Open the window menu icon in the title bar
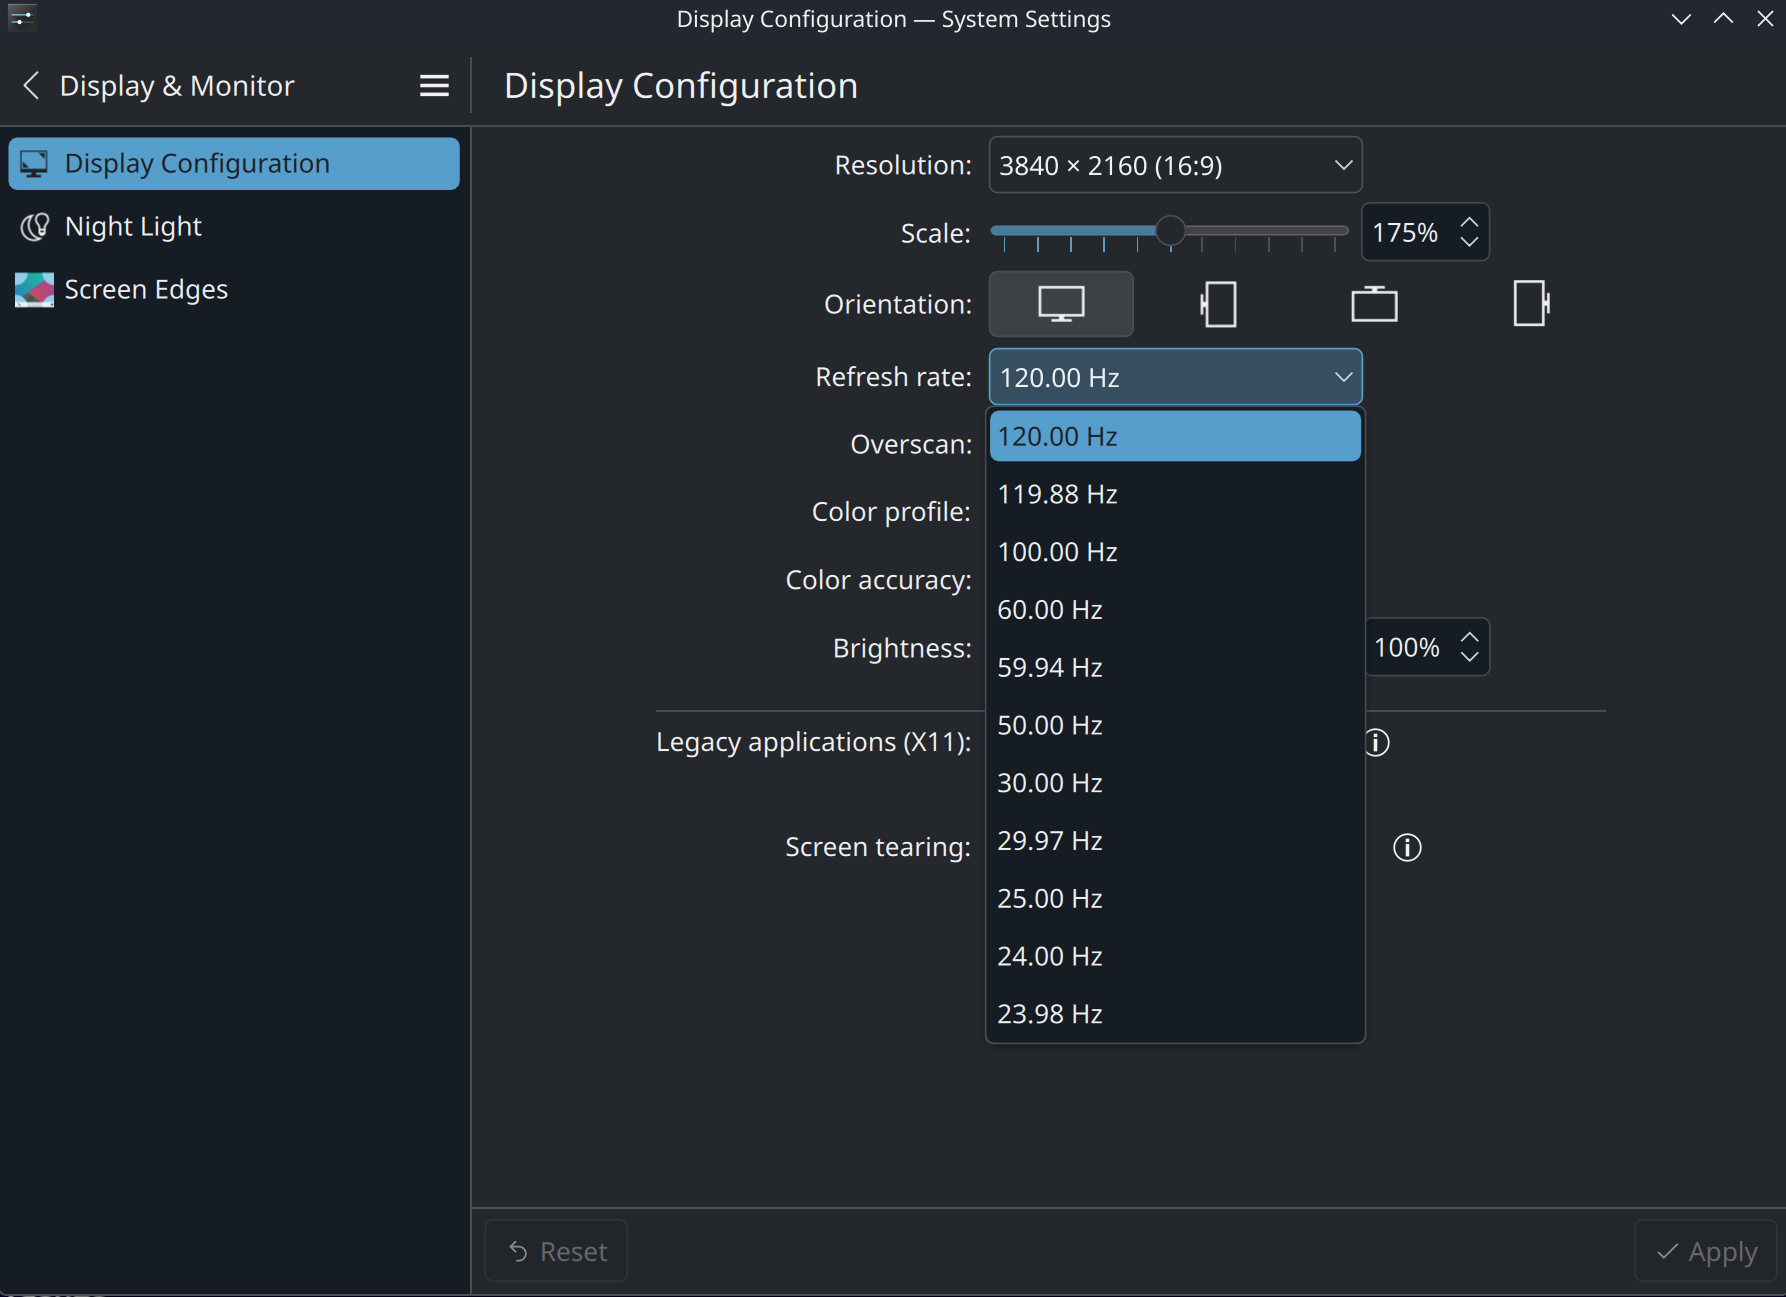This screenshot has width=1786, height=1297. click(x=21, y=18)
